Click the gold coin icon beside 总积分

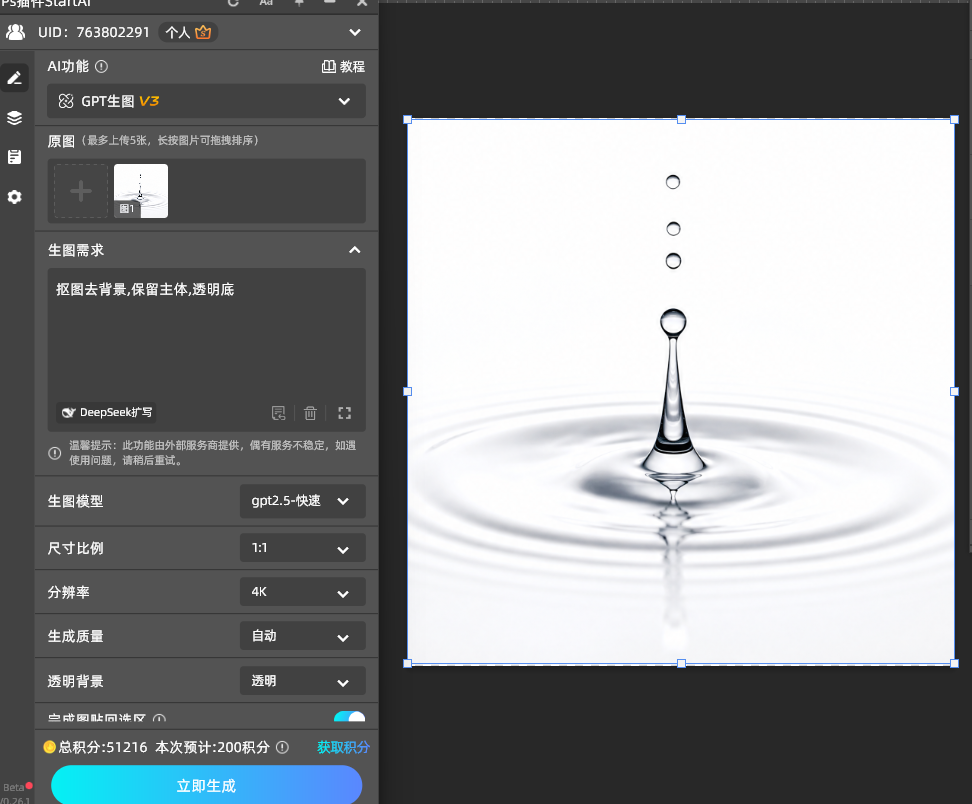(x=50, y=748)
